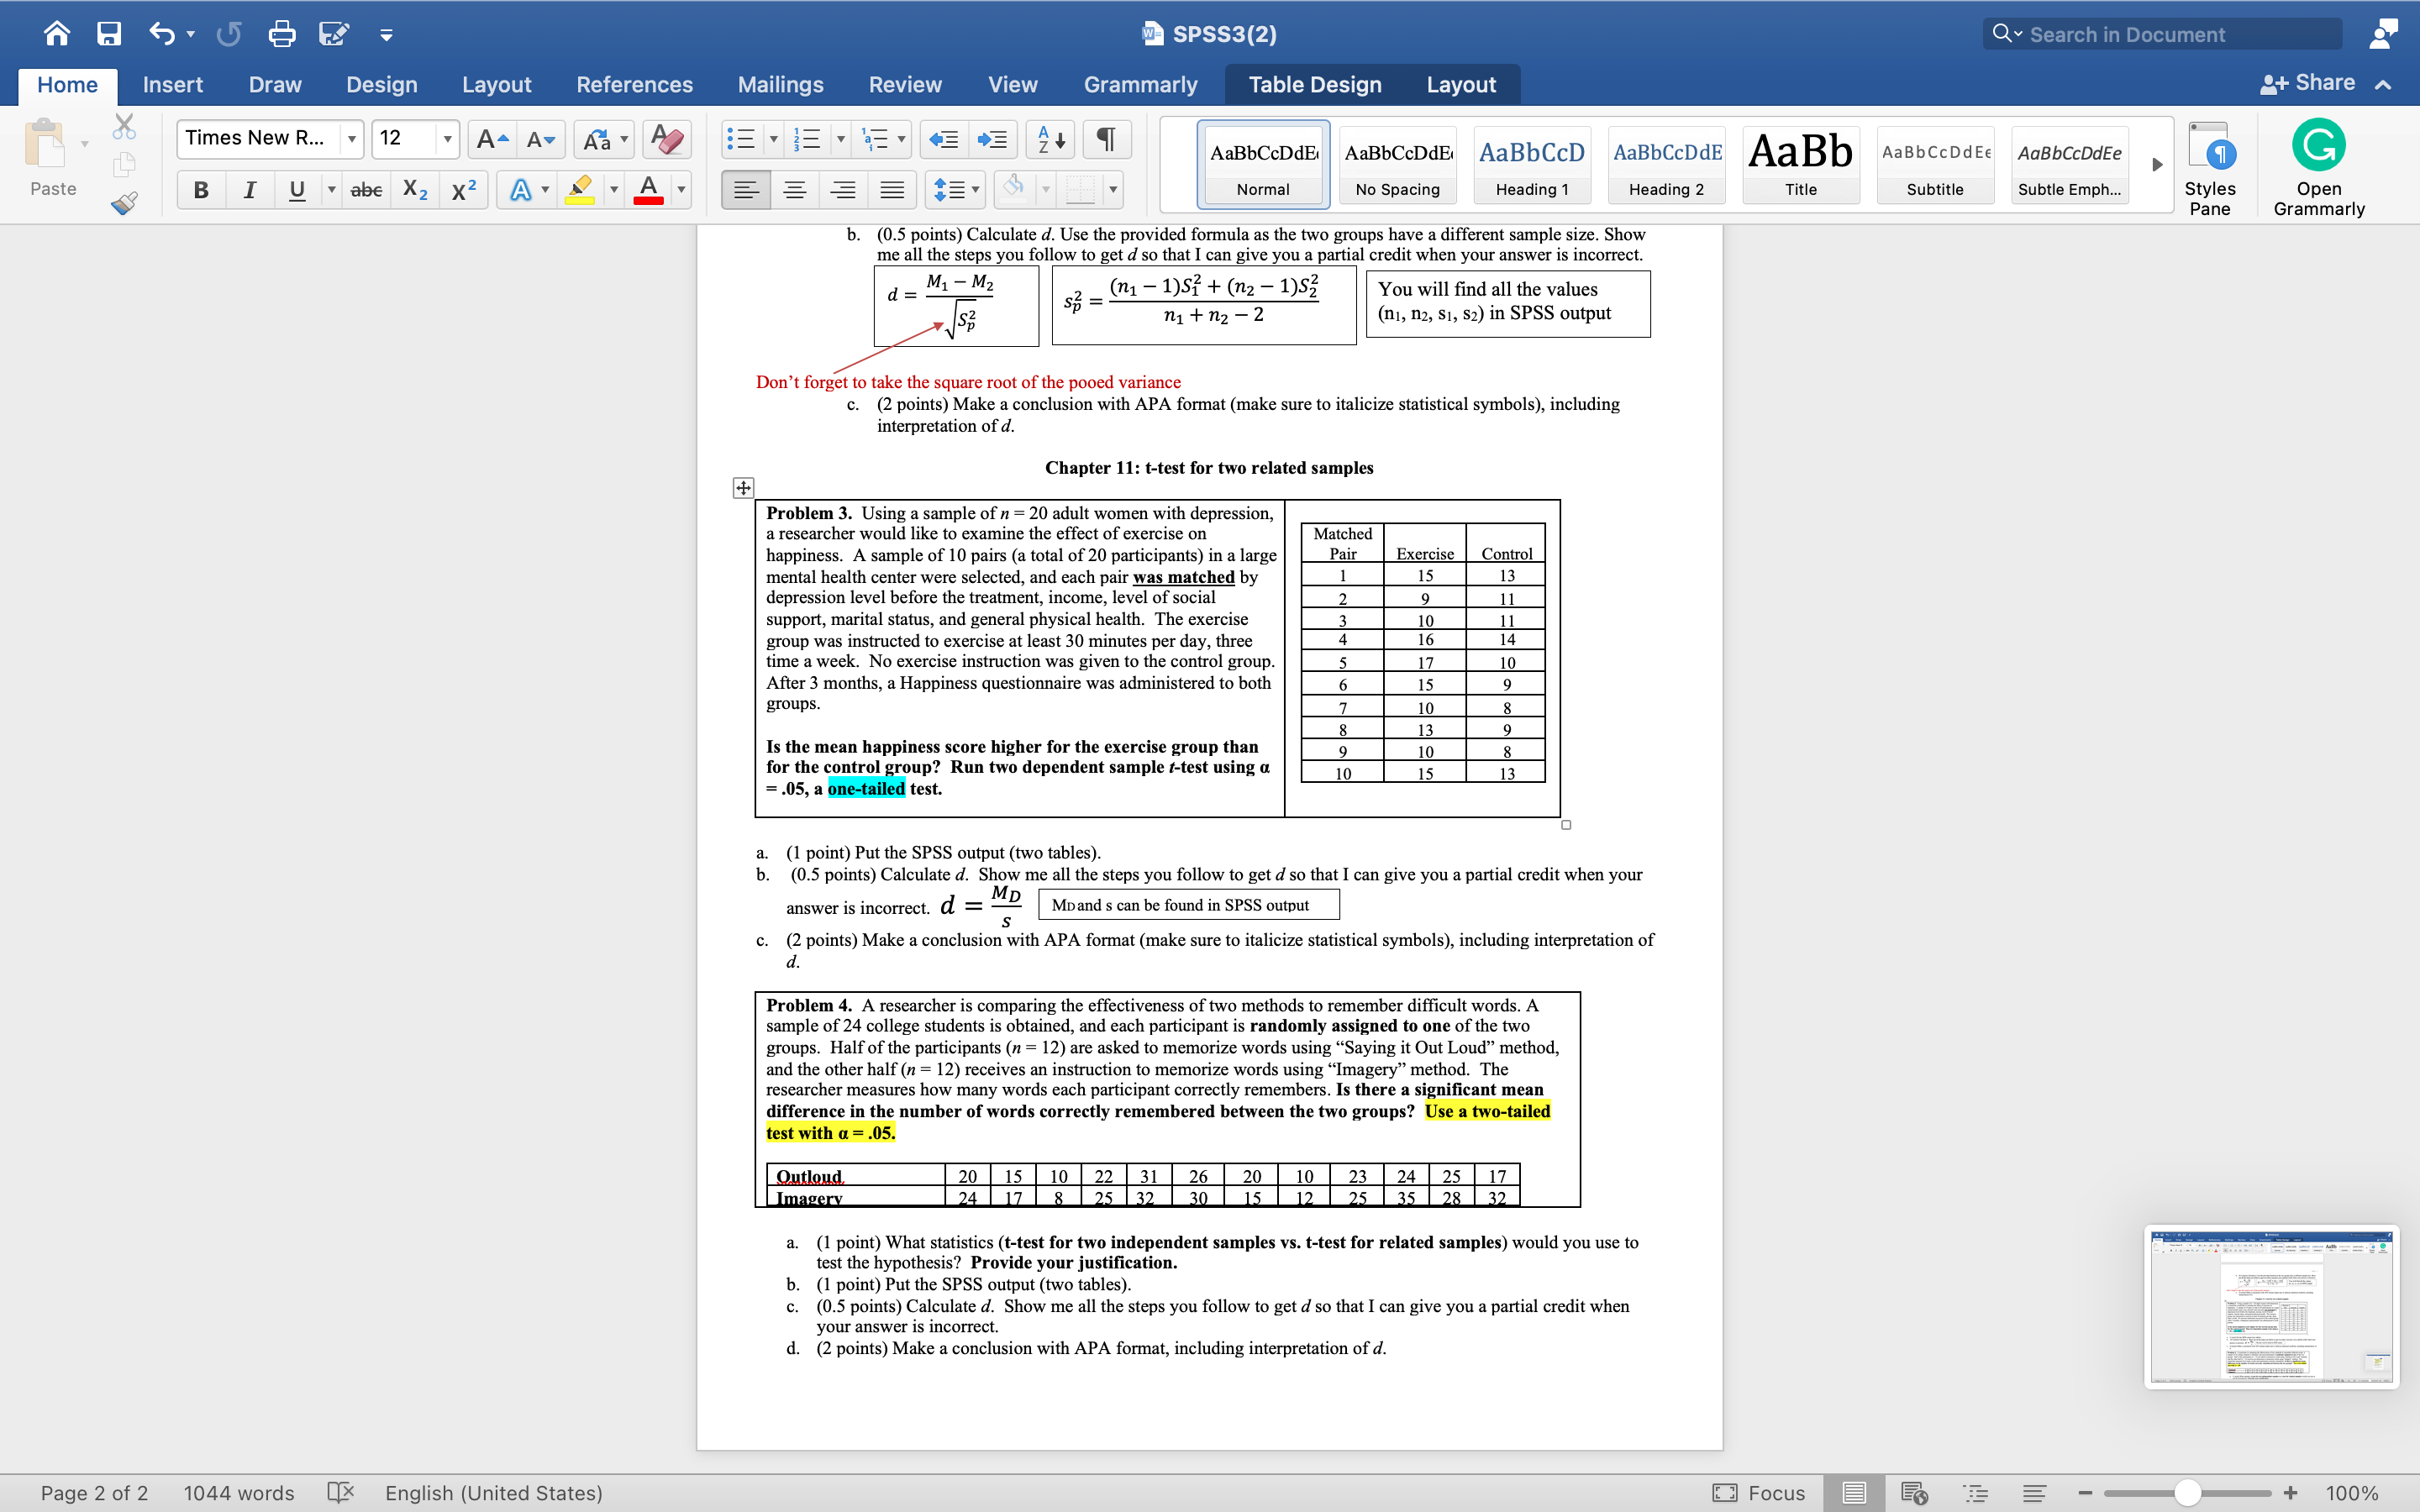Screen dimensions: 2420x1512
Task: Select the Format Painter tool
Action: [x=125, y=203]
